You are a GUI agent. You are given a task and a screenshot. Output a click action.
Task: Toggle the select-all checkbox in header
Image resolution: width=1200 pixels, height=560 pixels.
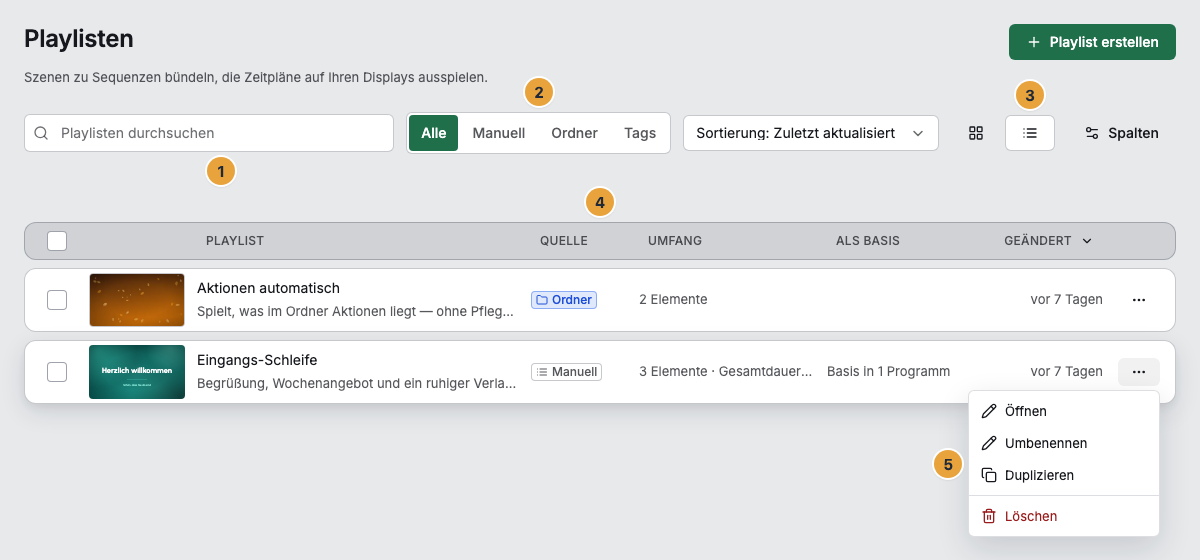click(57, 241)
